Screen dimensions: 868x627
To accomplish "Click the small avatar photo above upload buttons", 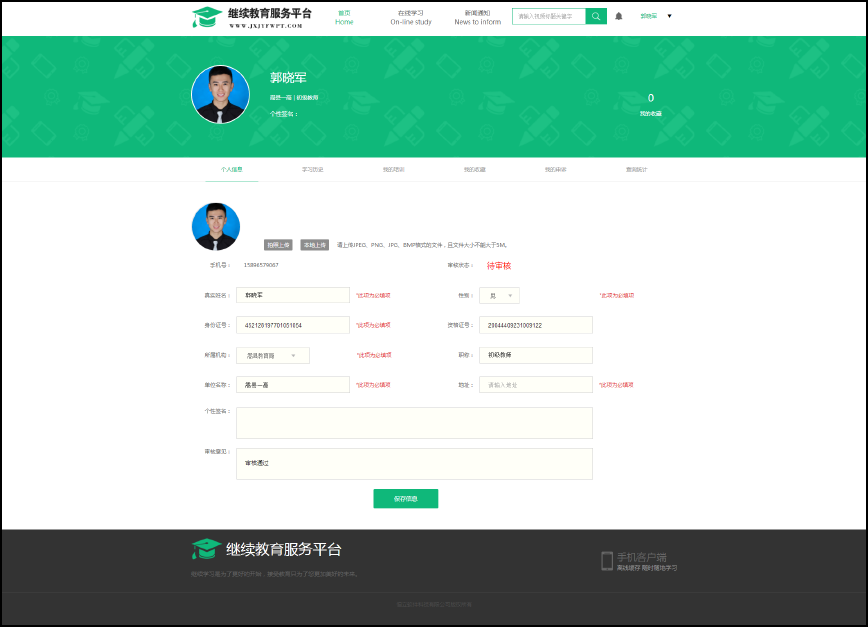I will point(216,226).
